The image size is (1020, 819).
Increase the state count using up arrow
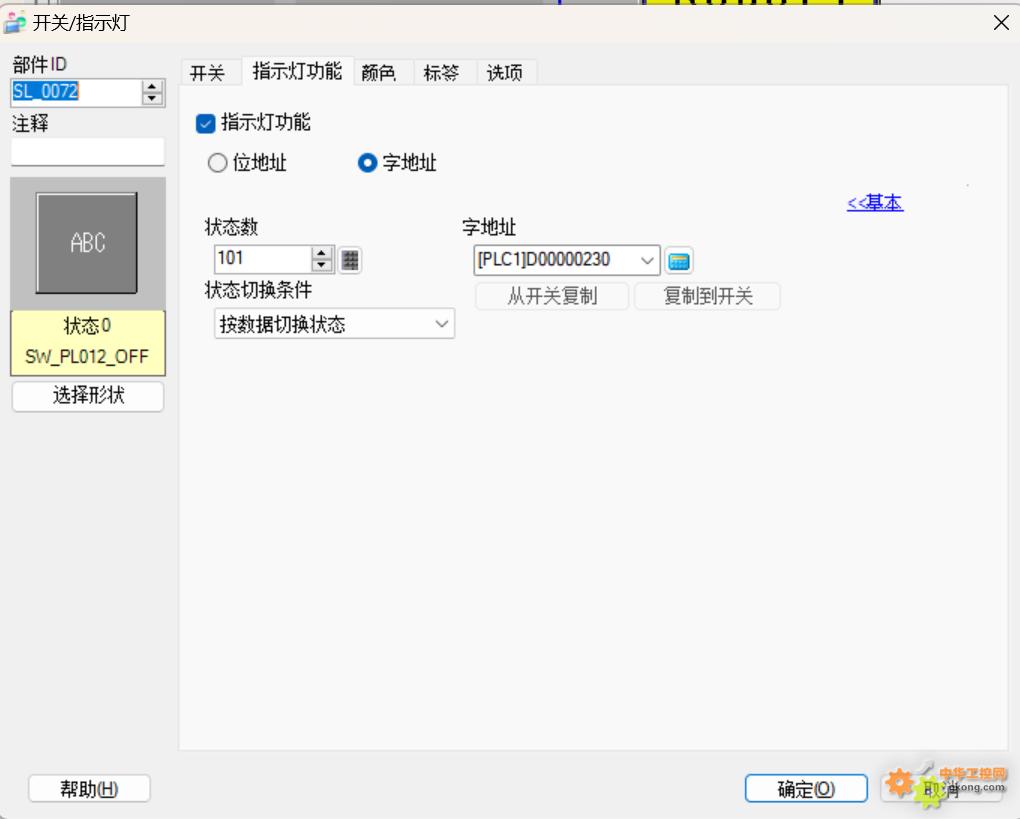[322, 254]
